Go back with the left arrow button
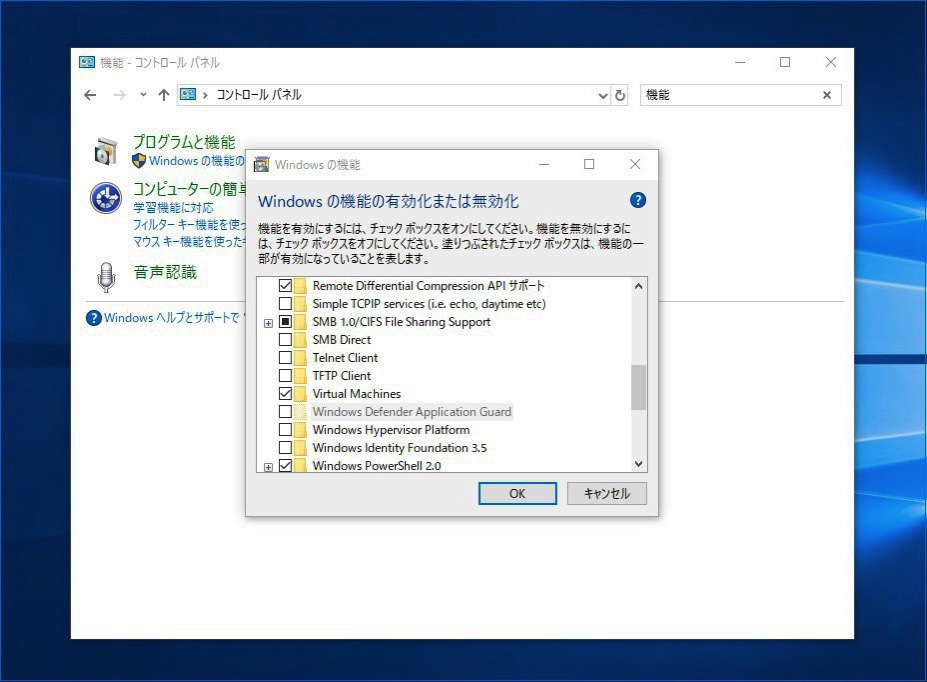927x682 pixels. pyautogui.click(x=90, y=95)
